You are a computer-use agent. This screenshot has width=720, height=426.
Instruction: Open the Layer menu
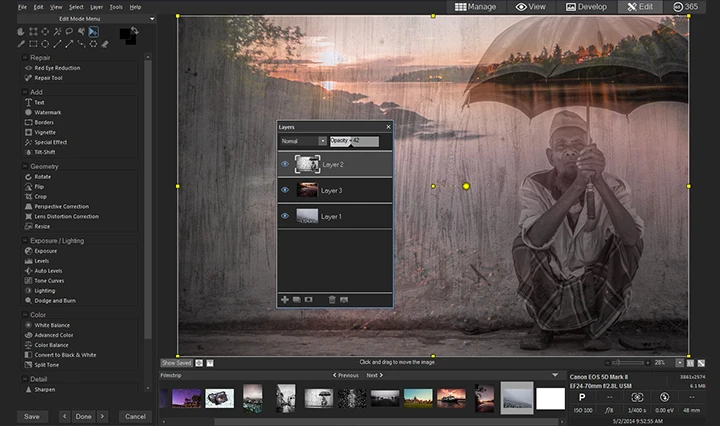pyautogui.click(x=95, y=7)
